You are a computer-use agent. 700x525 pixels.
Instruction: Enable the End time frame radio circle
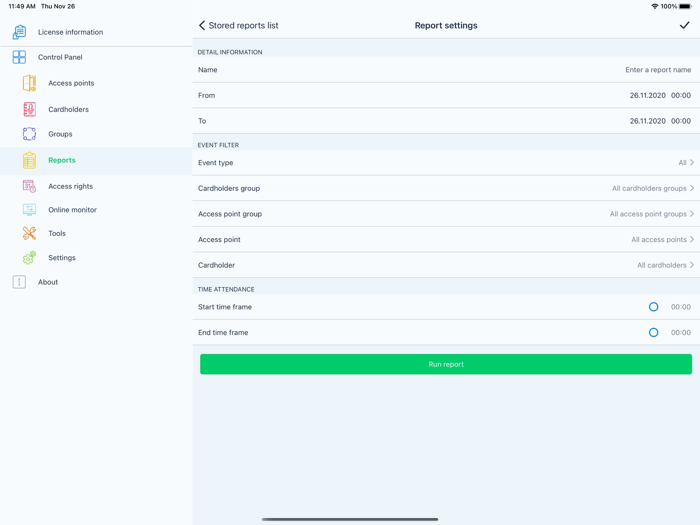(x=654, y=333)
